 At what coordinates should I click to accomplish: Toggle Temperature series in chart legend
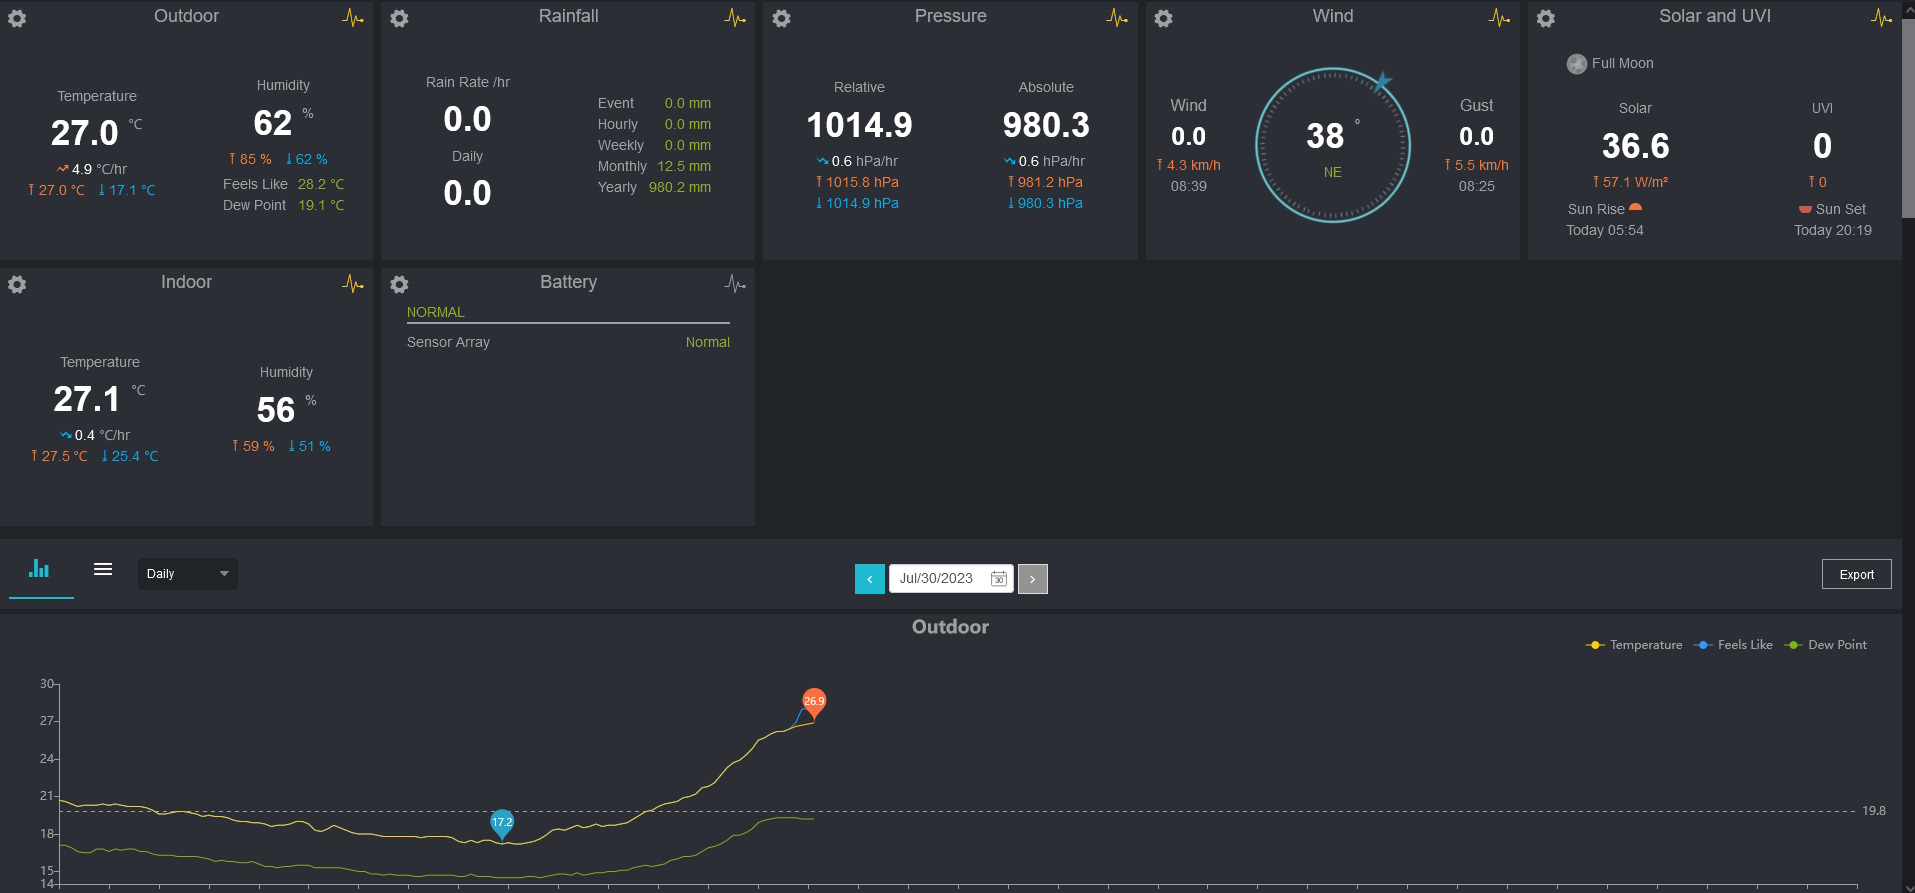coord(1634,645)
